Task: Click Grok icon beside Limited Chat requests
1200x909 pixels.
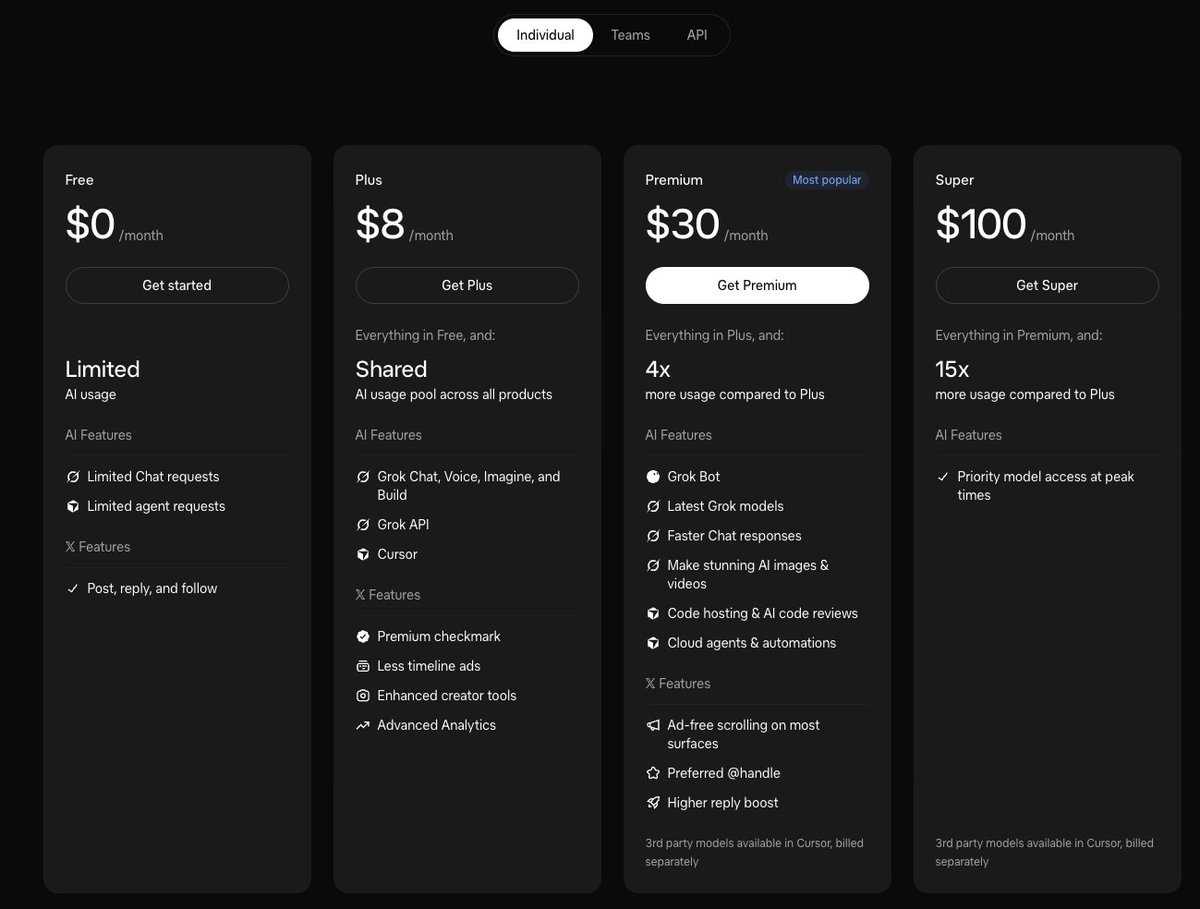Action: pos(73,477)
